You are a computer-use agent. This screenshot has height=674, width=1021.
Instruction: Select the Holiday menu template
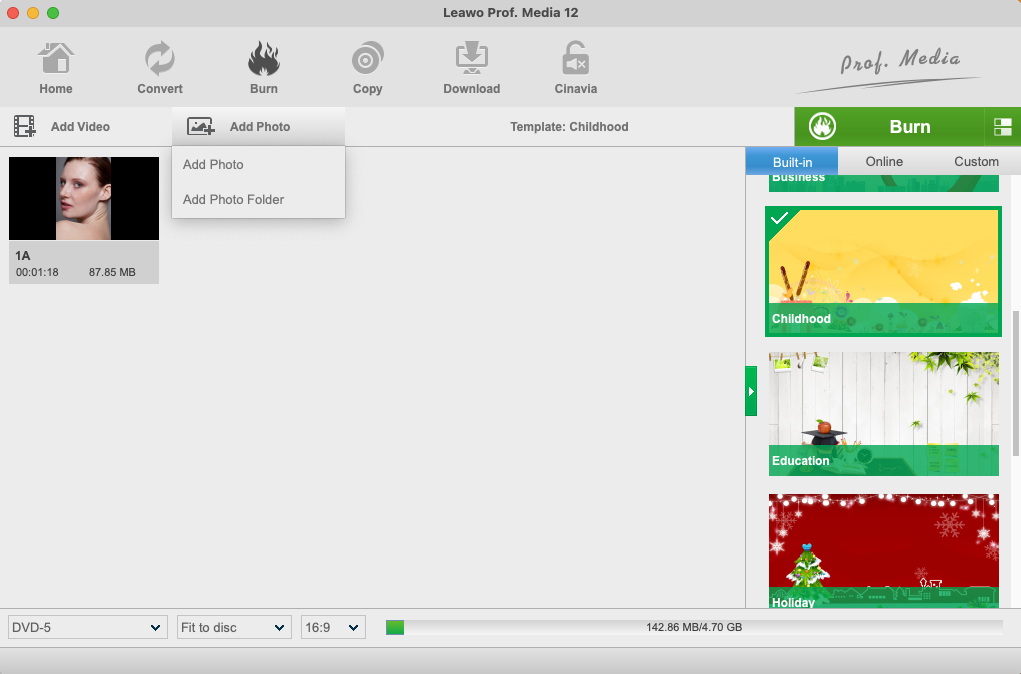pos(884,551)
